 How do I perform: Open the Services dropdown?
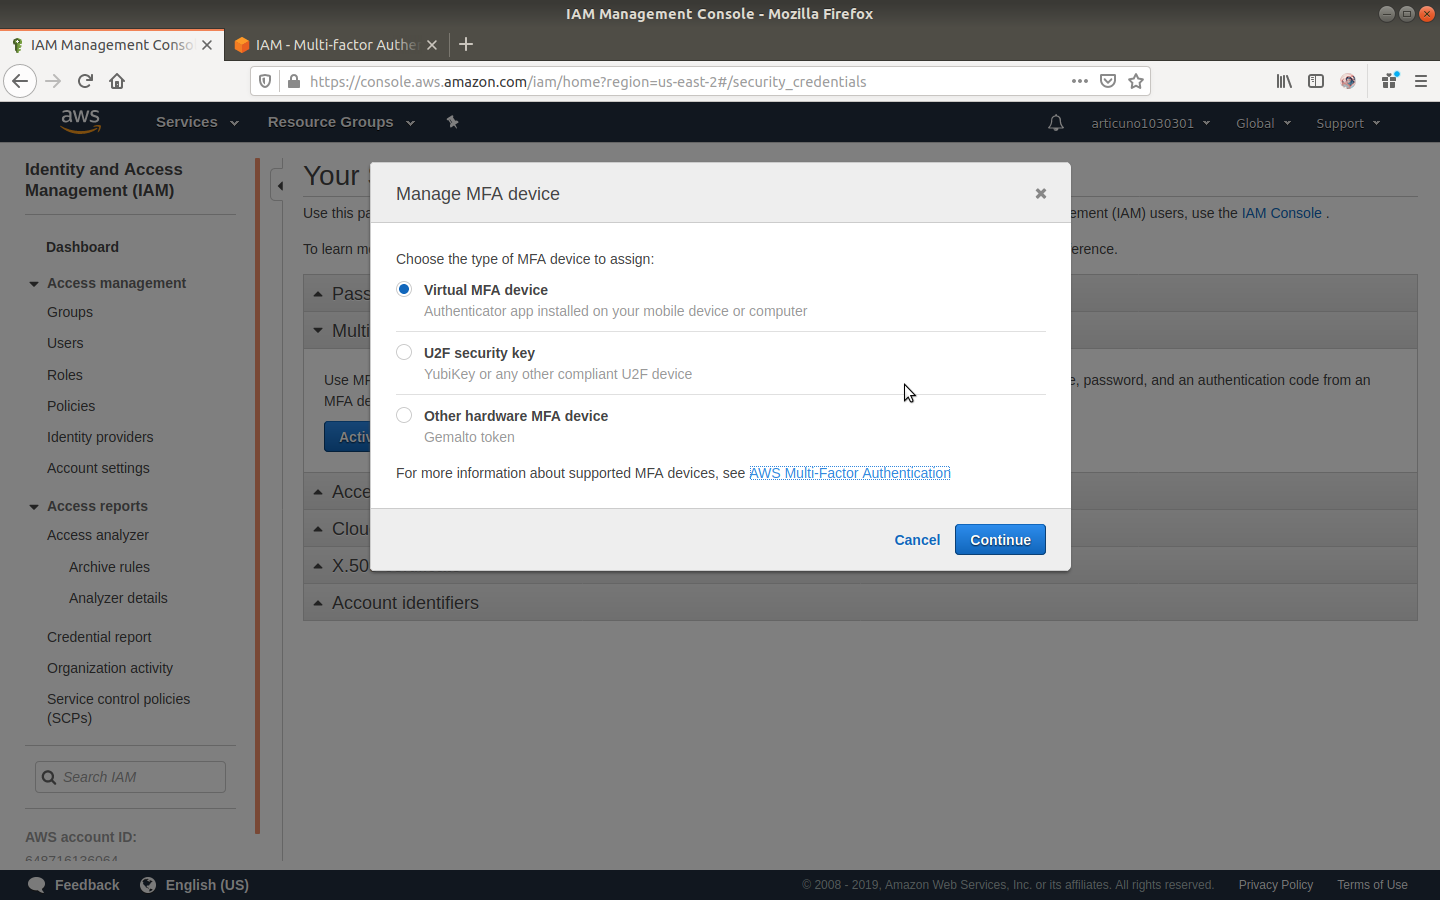[x=197, y=122]
